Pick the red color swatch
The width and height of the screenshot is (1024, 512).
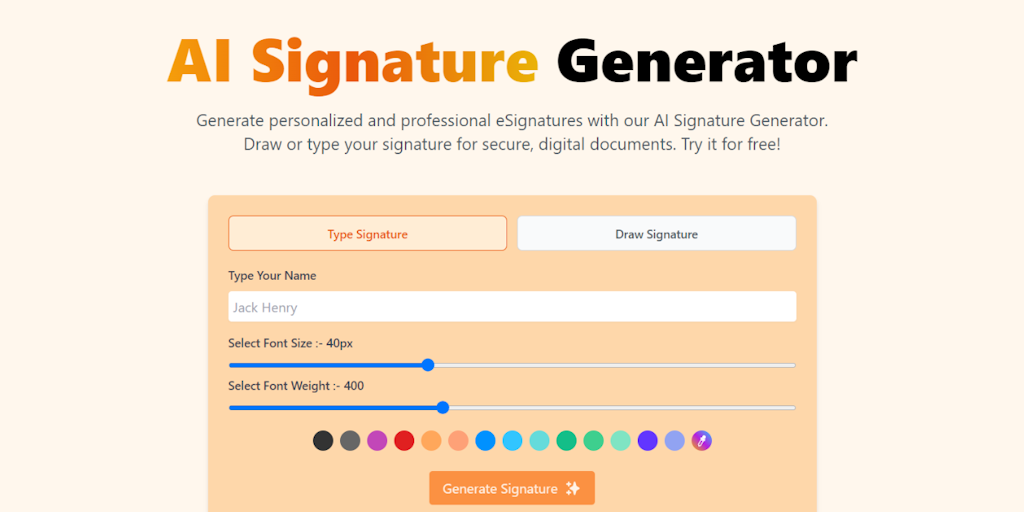pos(404,440)
